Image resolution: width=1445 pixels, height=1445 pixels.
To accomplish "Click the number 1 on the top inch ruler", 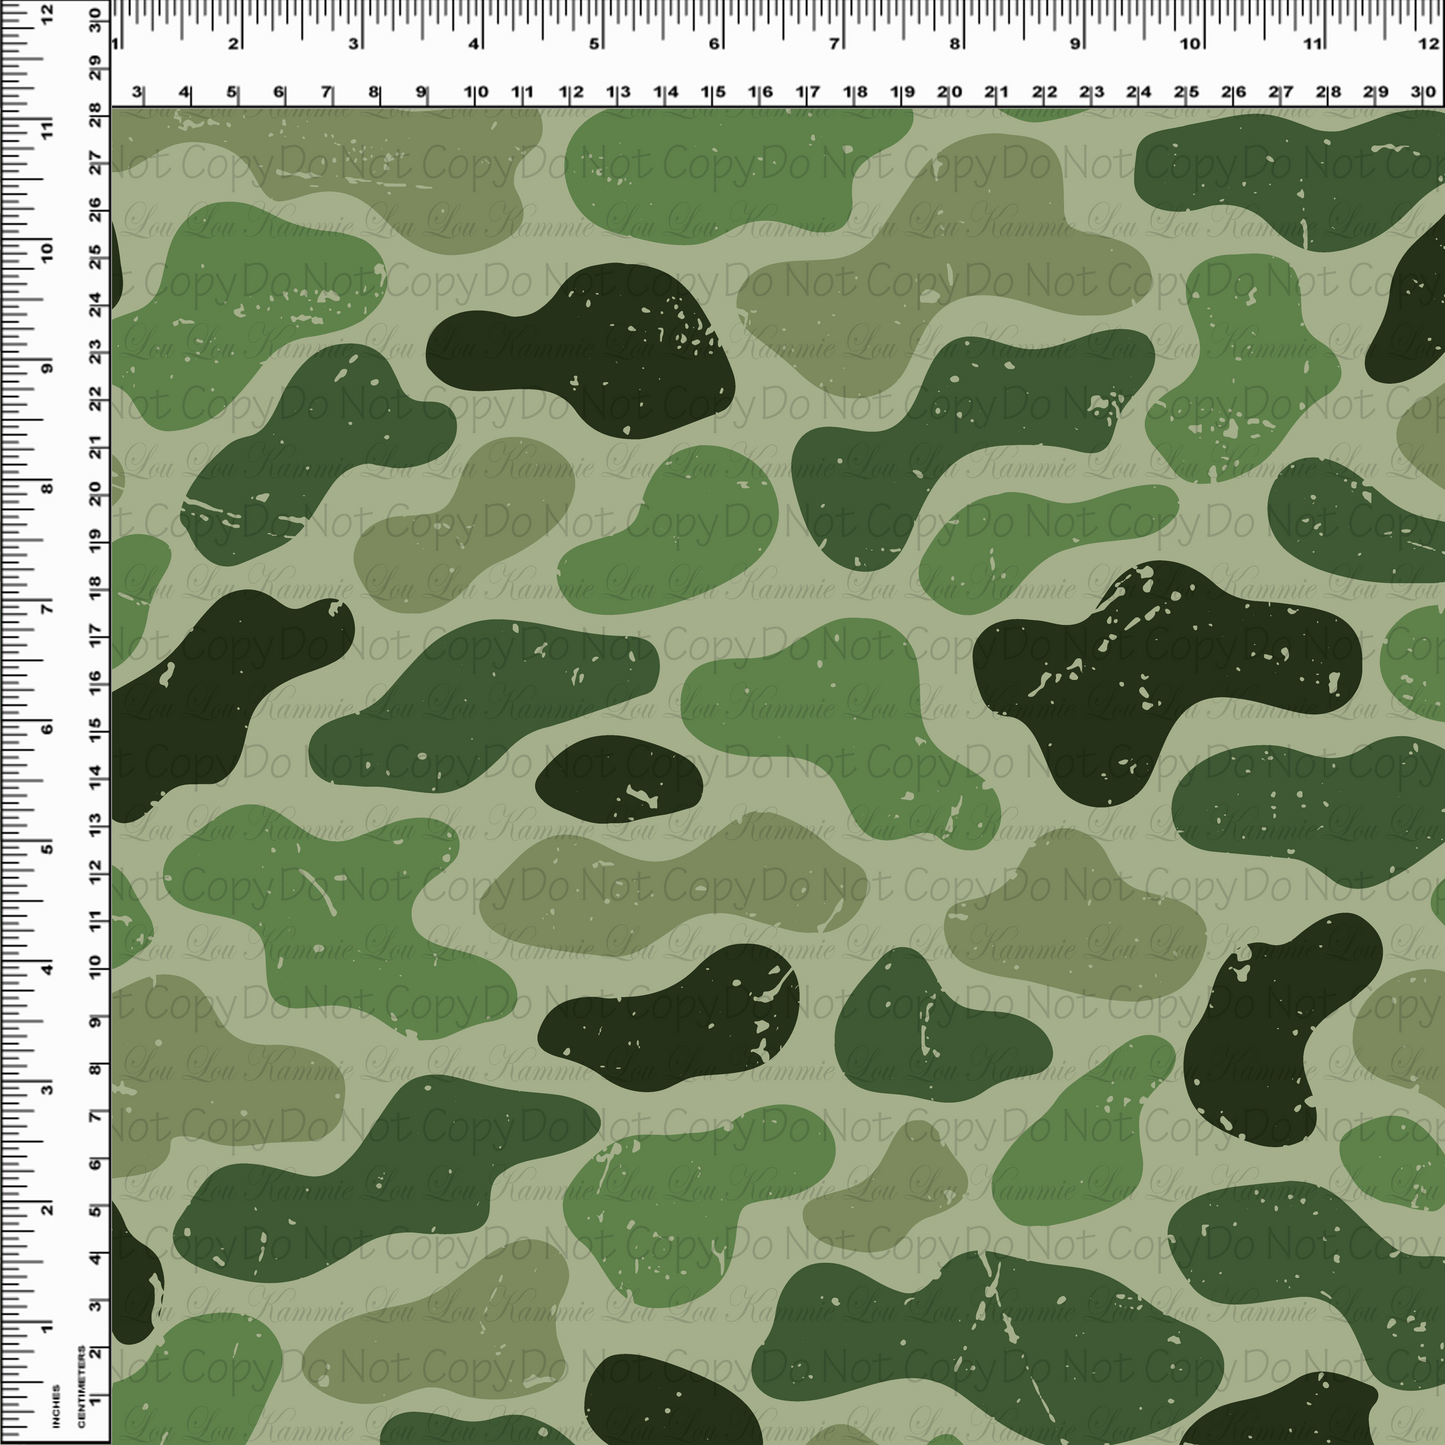I will point(113,45).
